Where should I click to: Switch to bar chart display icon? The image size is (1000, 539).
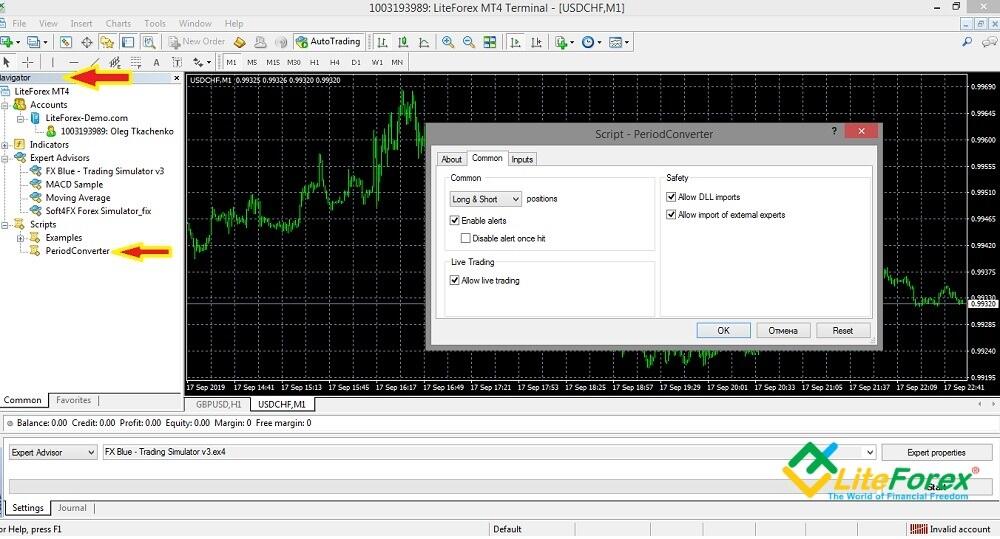coord(382,42)
